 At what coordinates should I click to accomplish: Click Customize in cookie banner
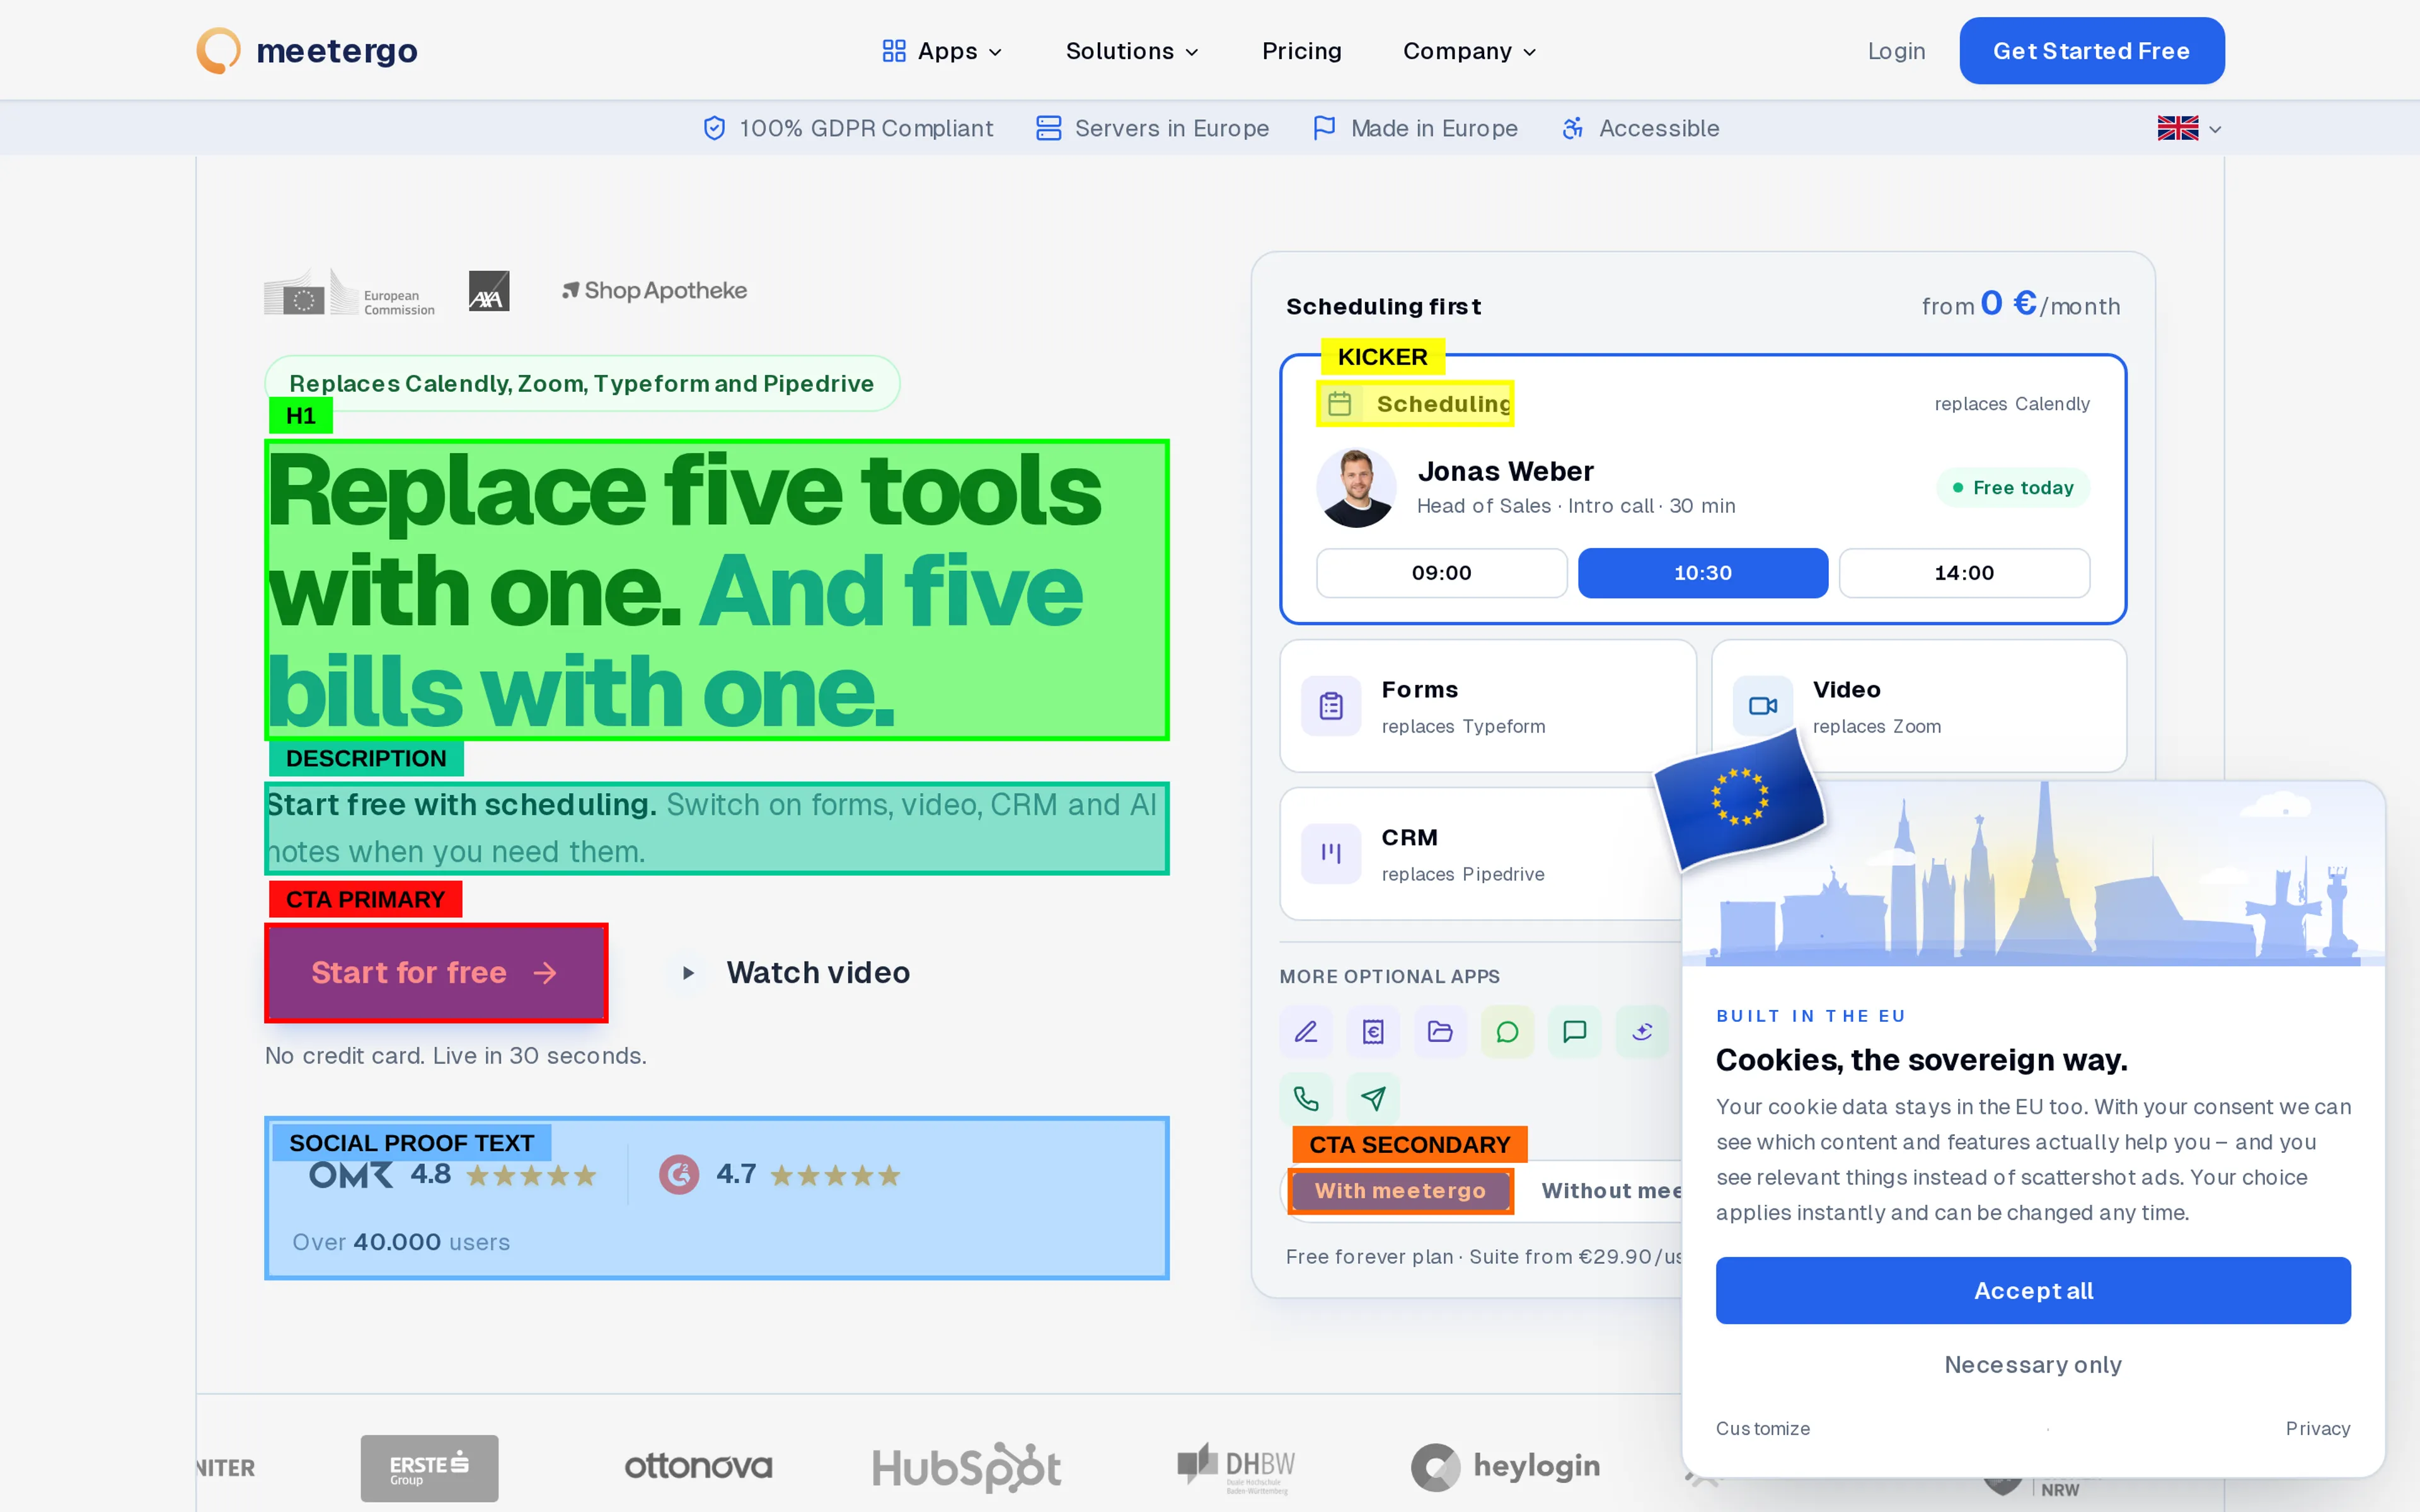point(1763,1428)
